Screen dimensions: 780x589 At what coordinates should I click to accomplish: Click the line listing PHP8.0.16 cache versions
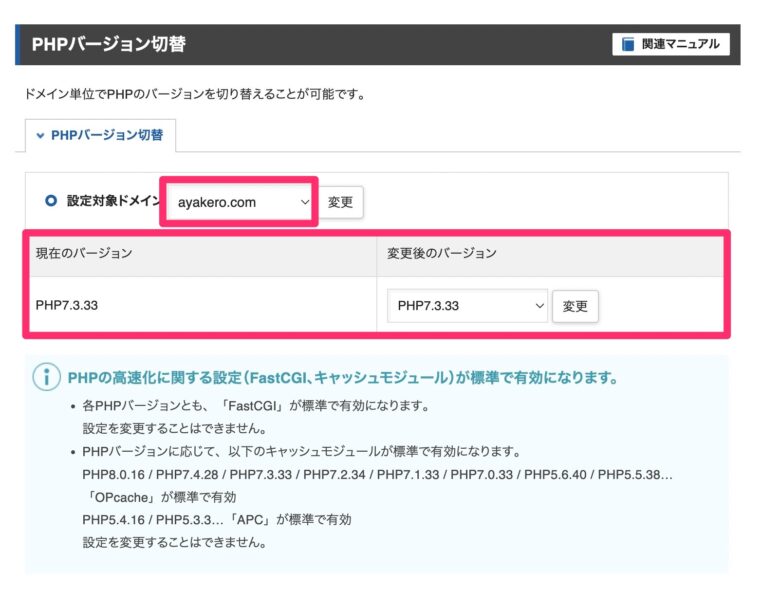point(377,475)
